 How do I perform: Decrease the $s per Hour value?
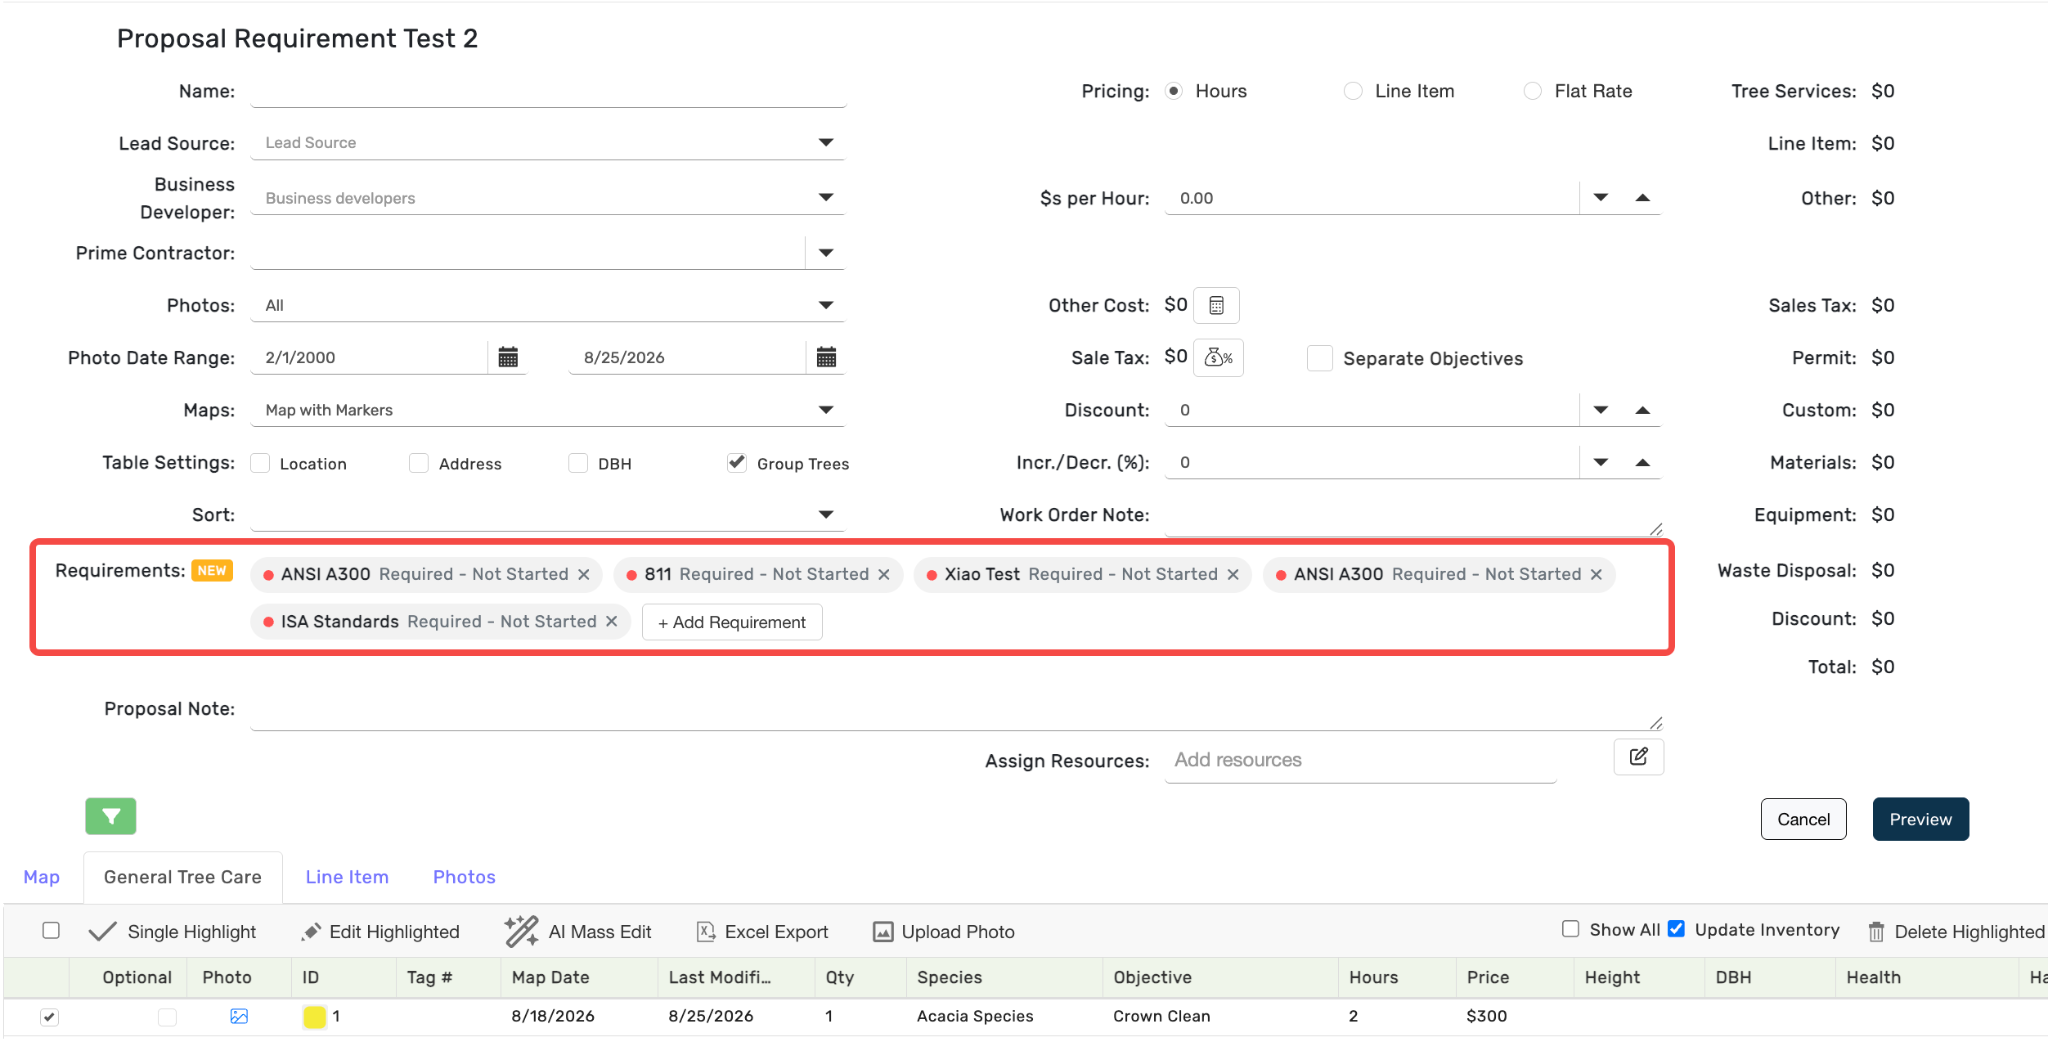[x=1601, y=198]
